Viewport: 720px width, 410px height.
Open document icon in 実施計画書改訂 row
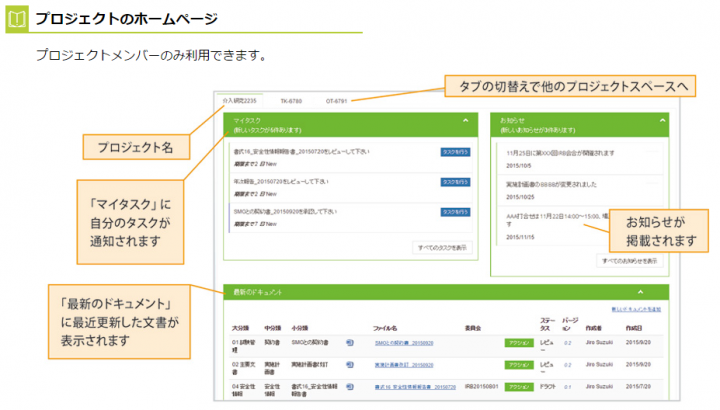(x=349, y=365)
